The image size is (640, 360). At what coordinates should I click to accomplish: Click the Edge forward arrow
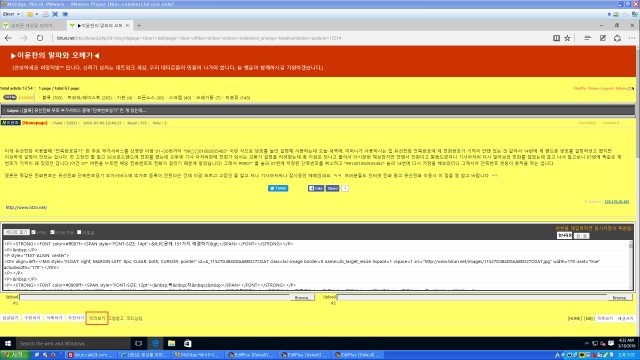click(24, 38)
